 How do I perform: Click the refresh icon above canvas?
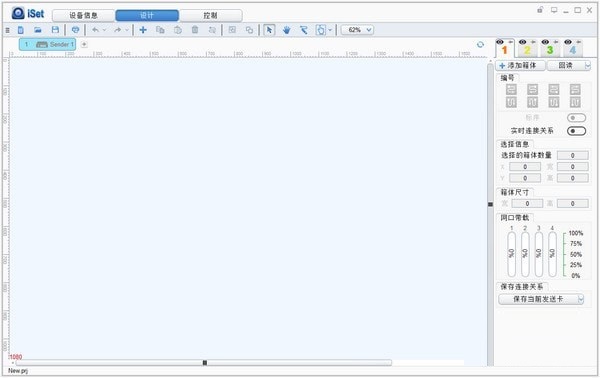480,45
